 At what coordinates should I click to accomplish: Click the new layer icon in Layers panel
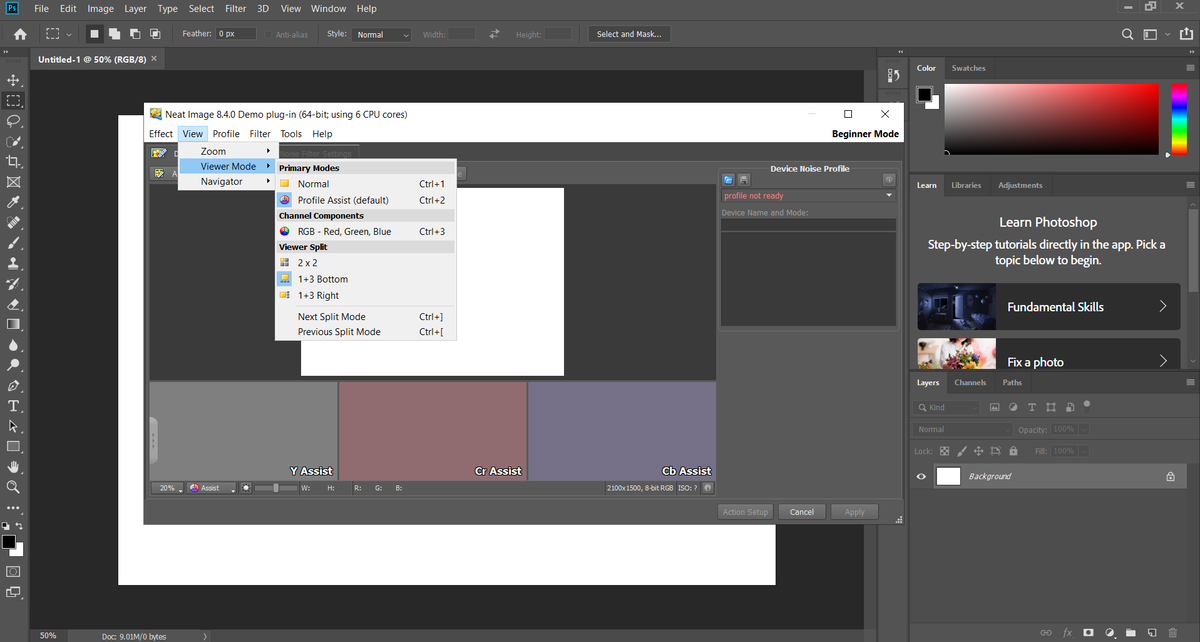(x=1153, y=632)
